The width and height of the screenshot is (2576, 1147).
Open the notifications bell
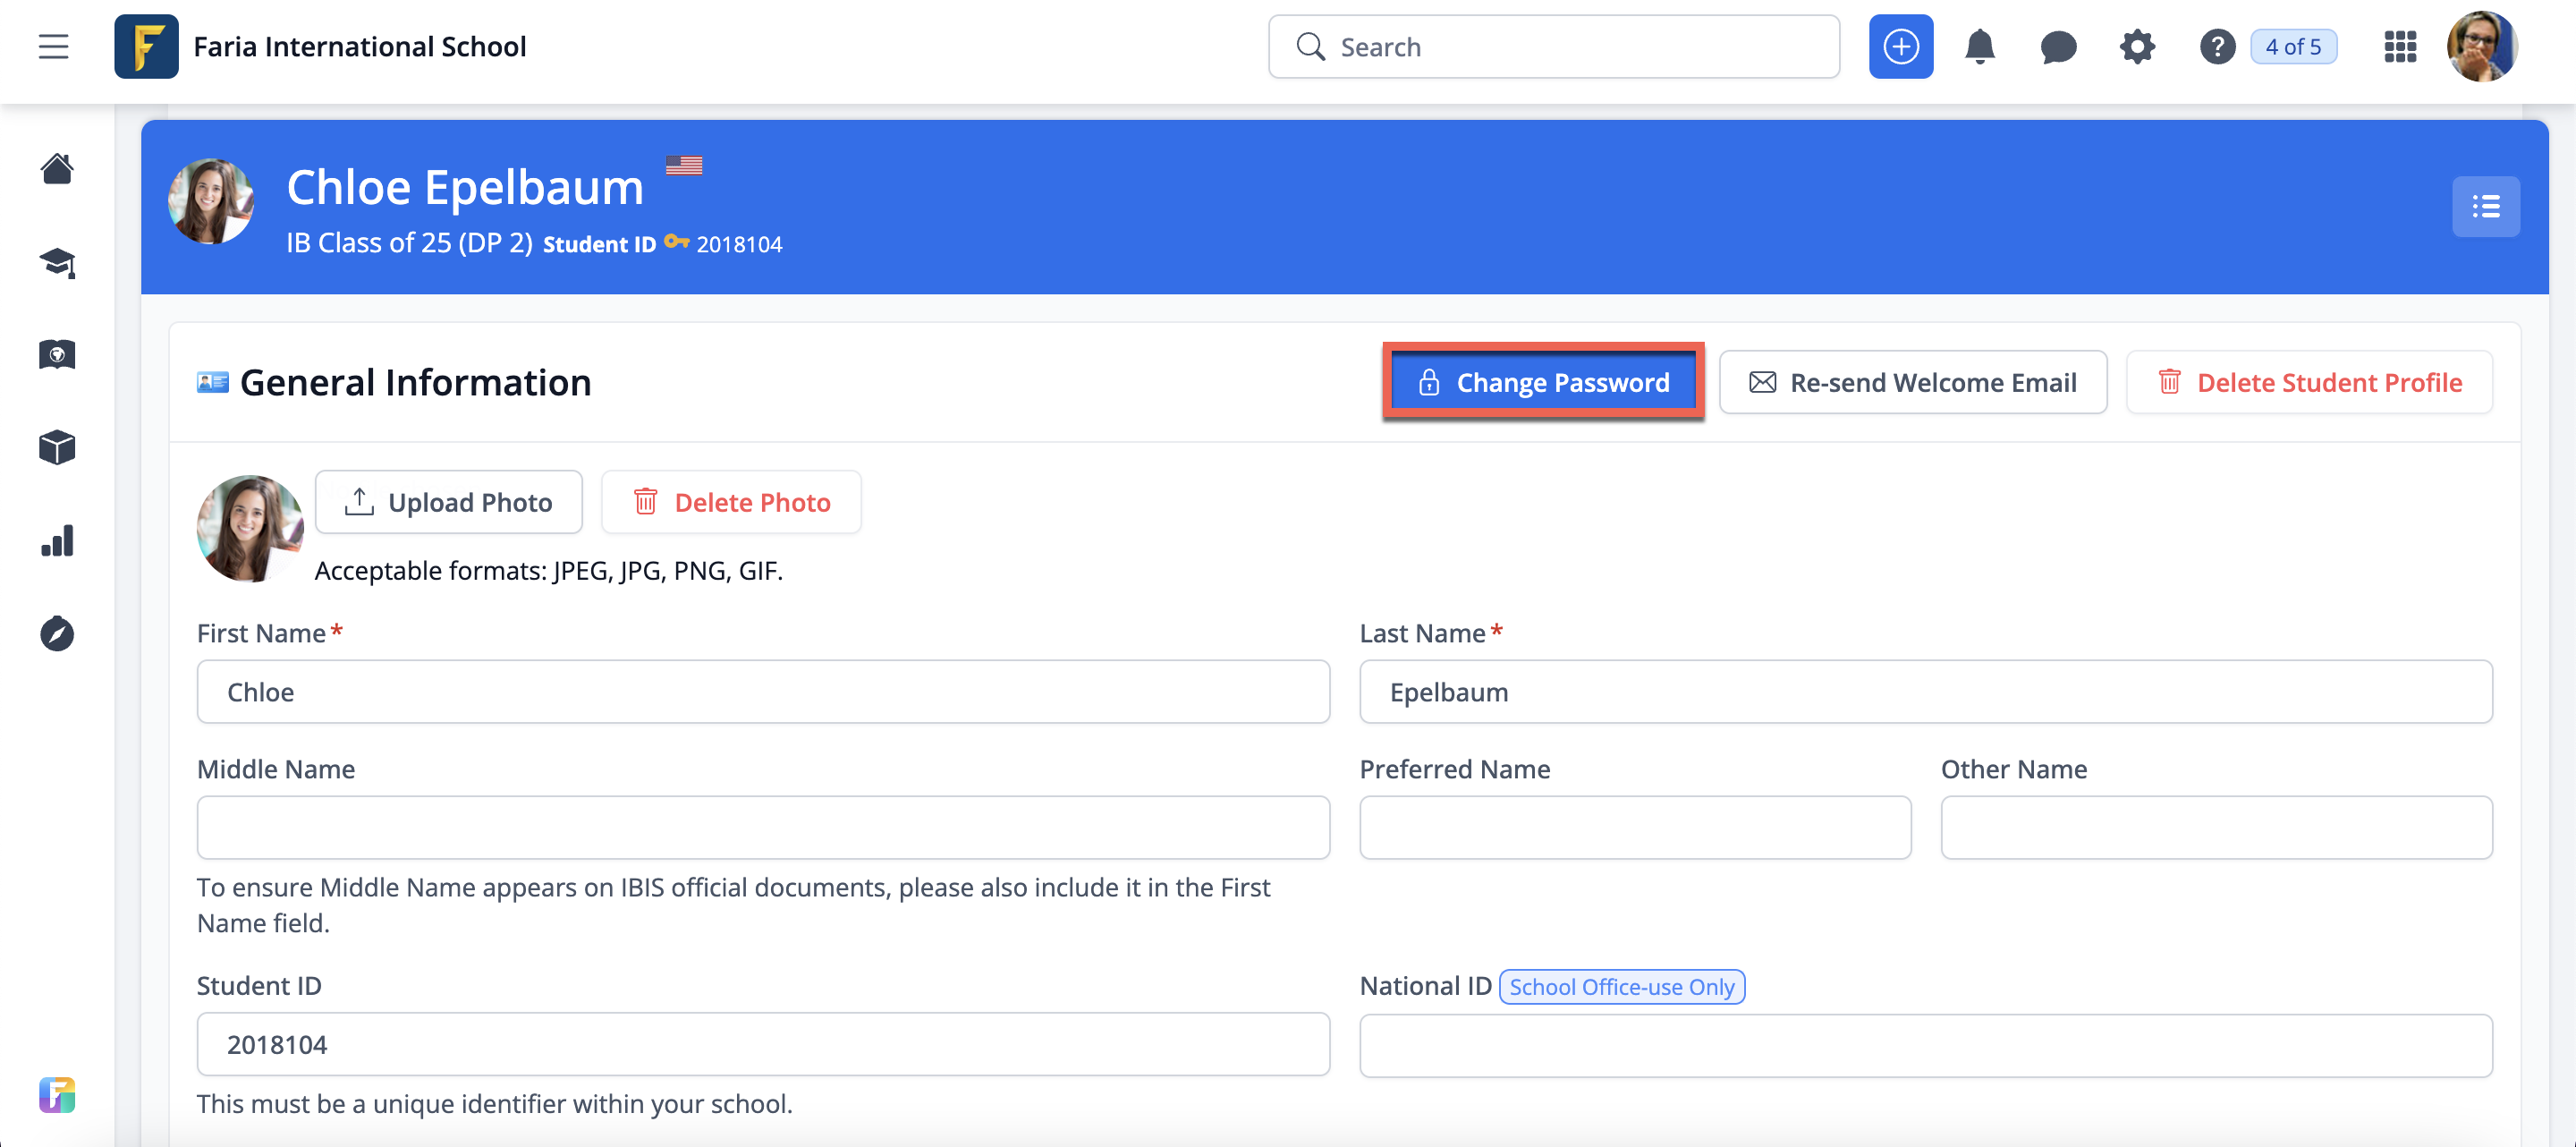1979,47
